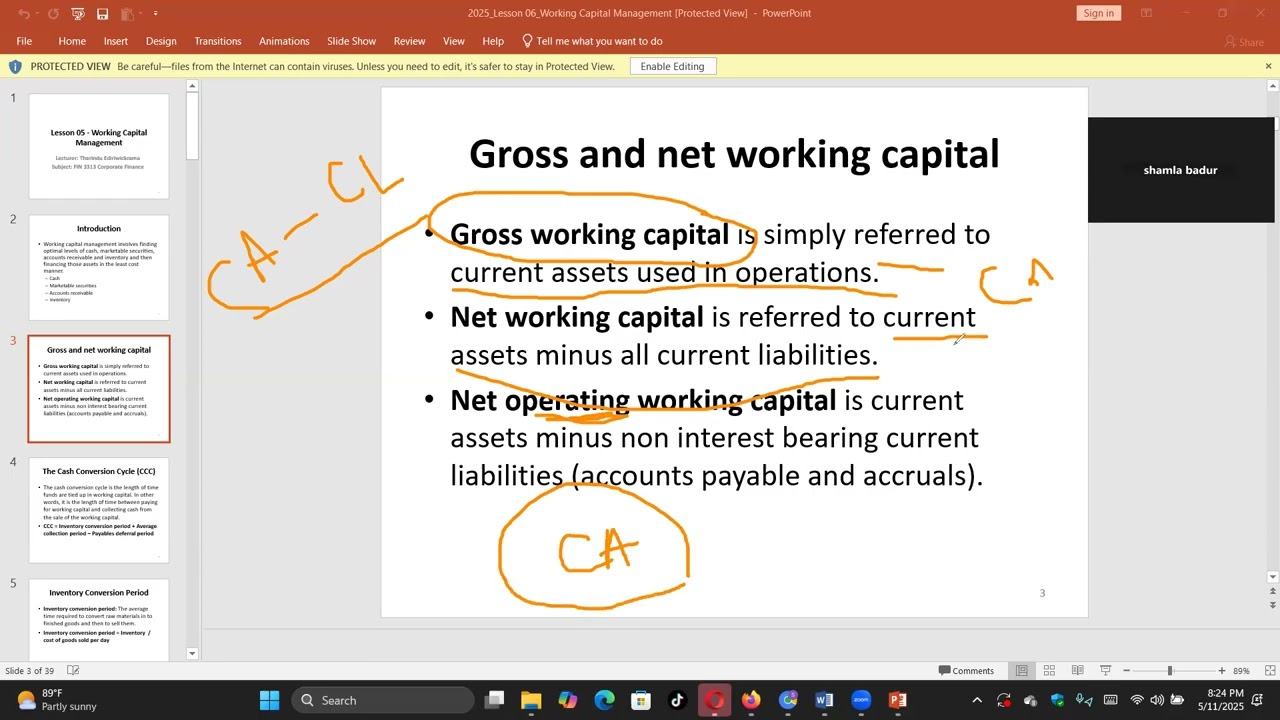Click Fit slide to current window icon

click(1270, 671)
